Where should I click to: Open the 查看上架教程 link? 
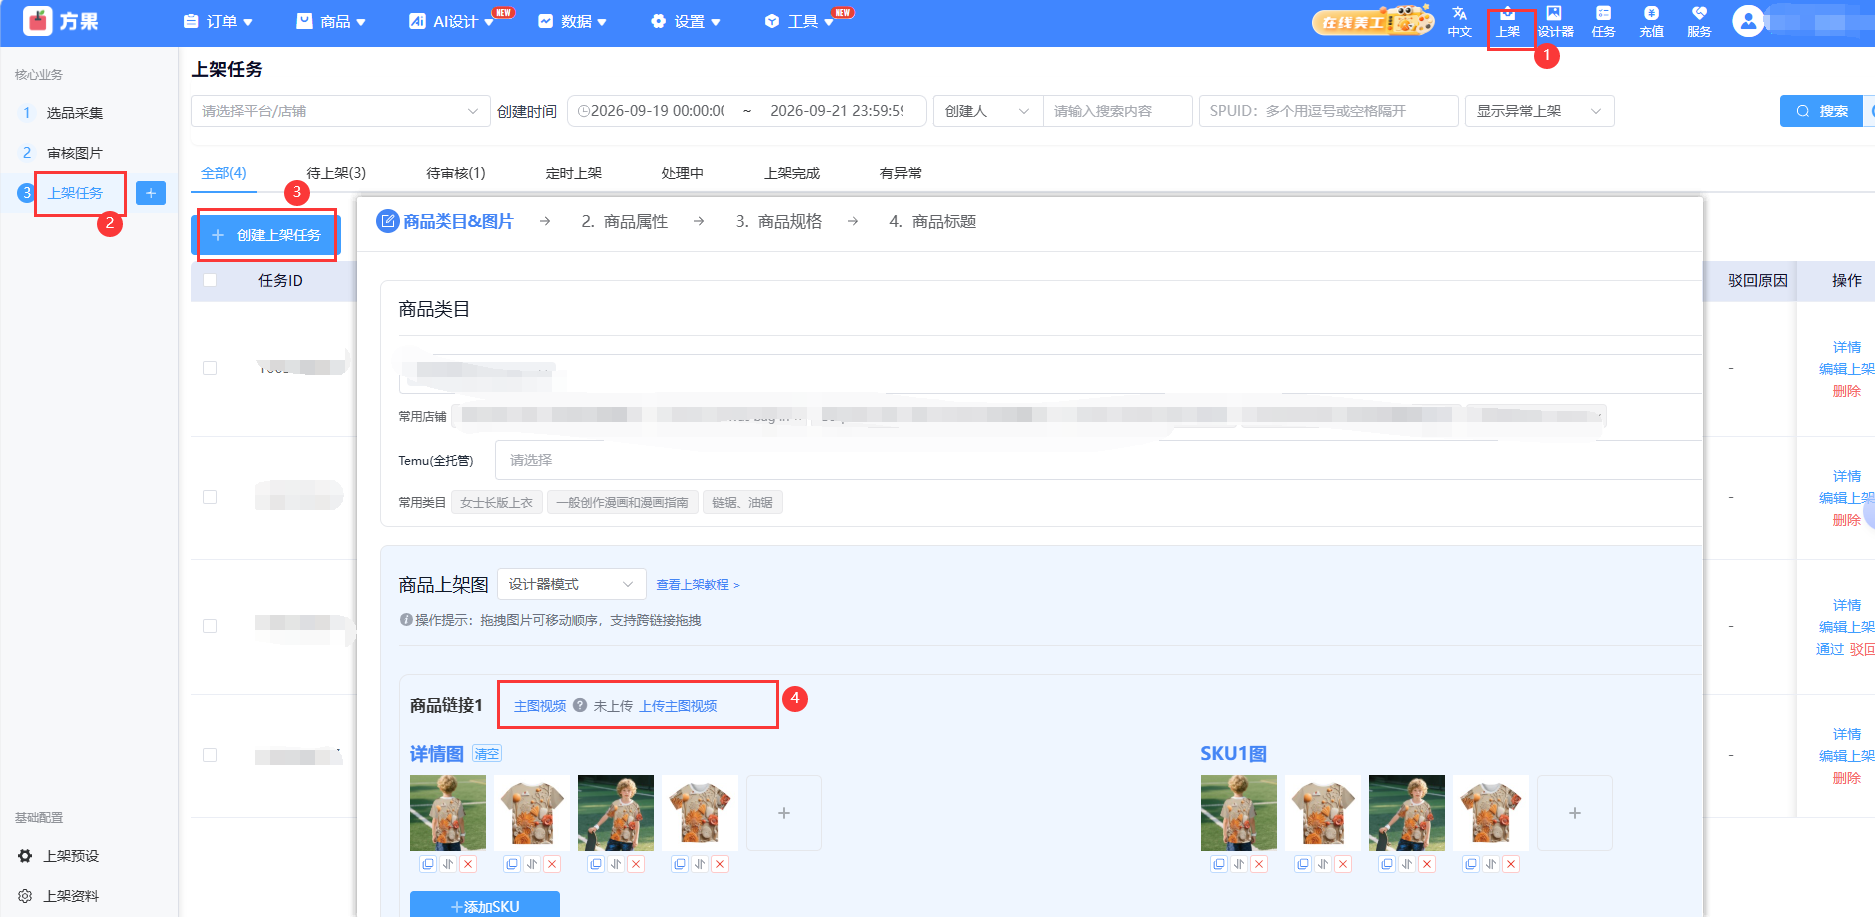tap(698, 585)
